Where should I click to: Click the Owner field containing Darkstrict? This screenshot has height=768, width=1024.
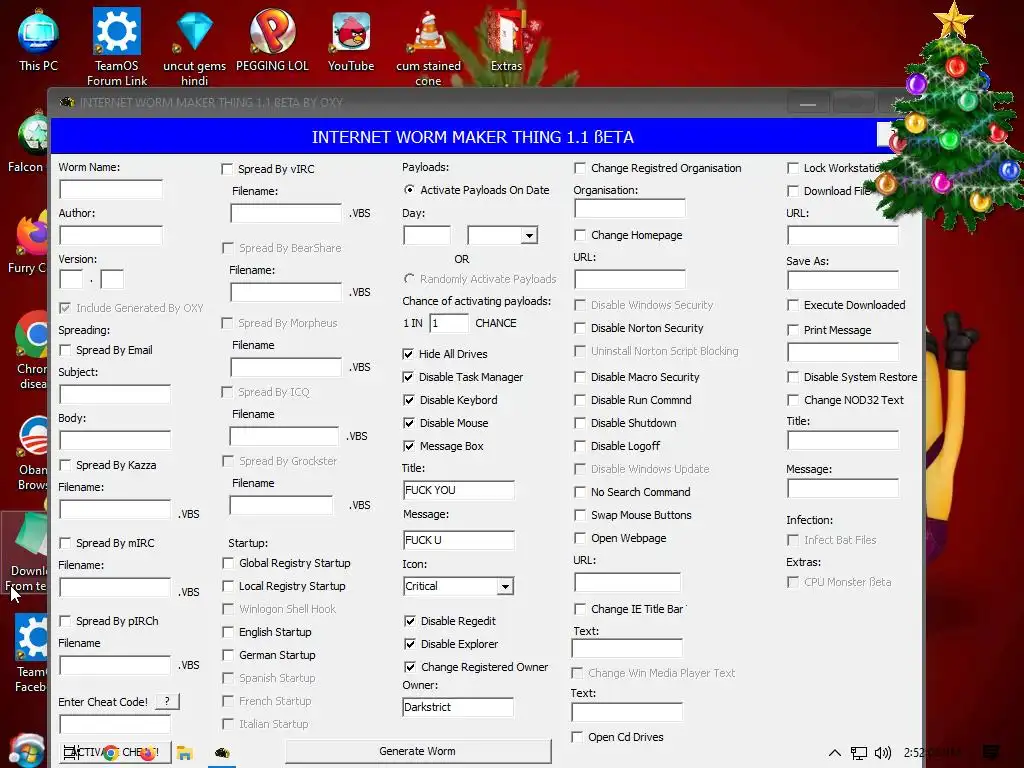458,707
